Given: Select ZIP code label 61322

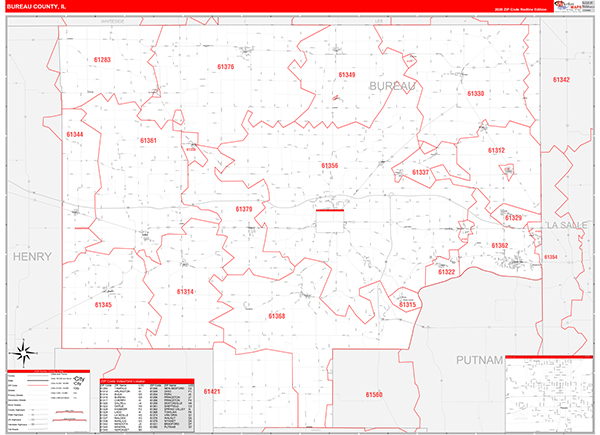Looking at the screenshot, I should [446, 272].
